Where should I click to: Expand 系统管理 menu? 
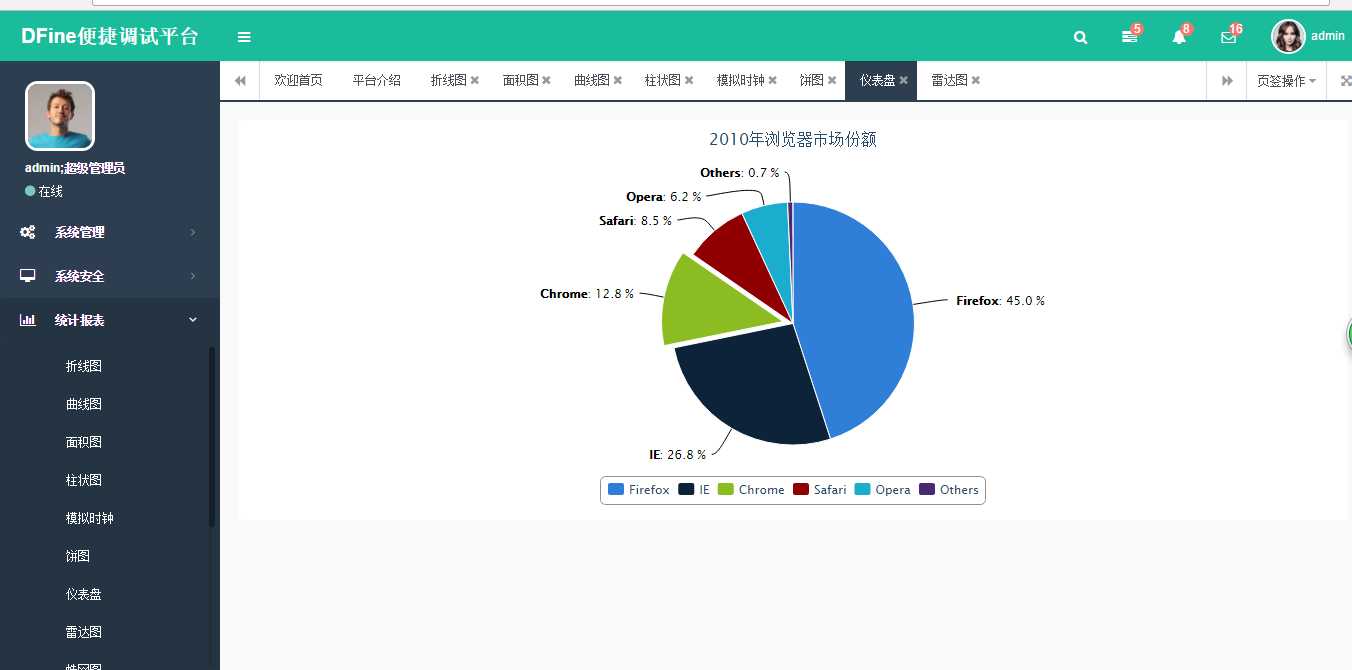(x=110, y=232)
